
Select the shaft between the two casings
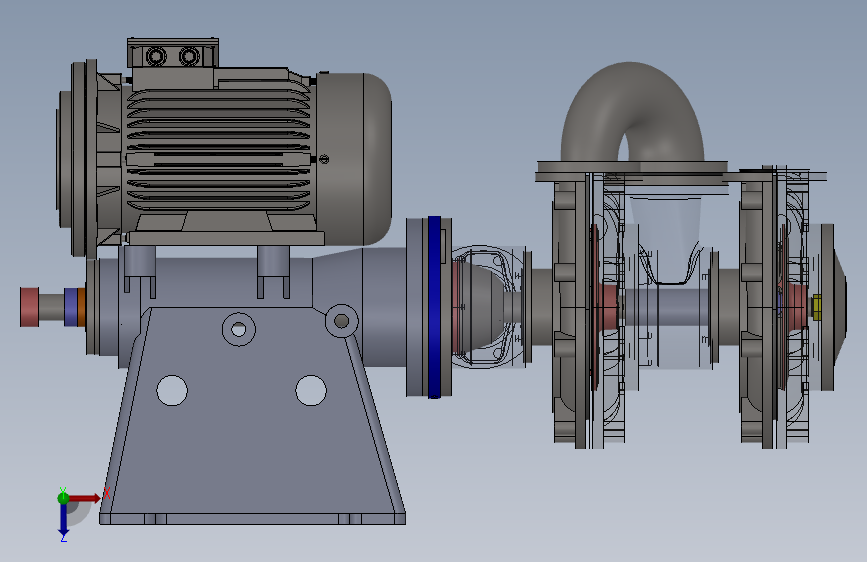click(665, 306)
